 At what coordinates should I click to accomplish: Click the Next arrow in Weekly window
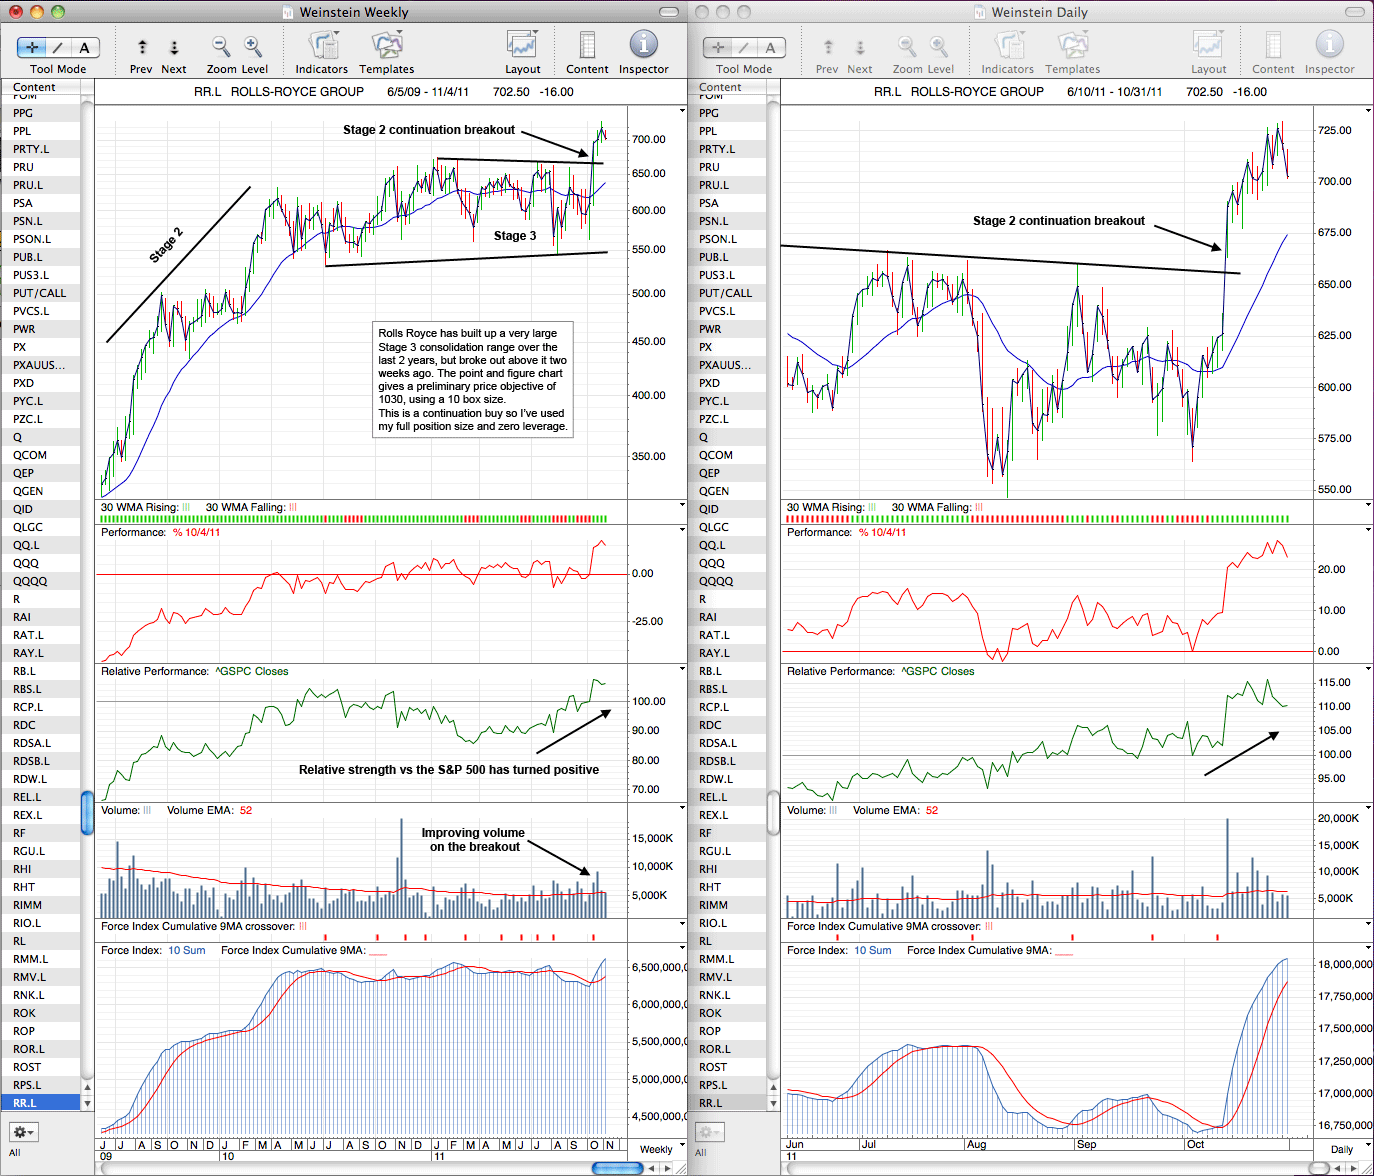(174, 47)
